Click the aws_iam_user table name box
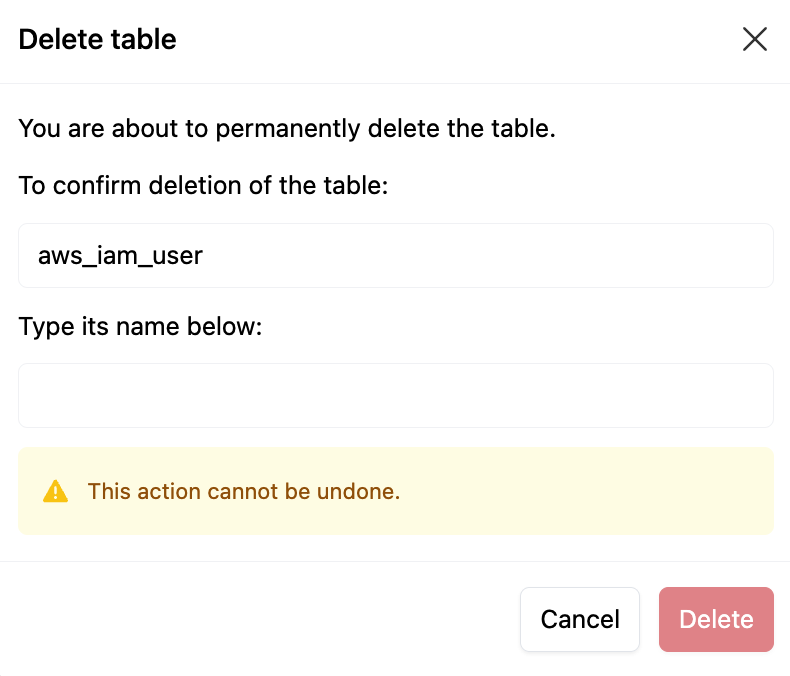This screenshot has height=676, width=790. [396, 256]
